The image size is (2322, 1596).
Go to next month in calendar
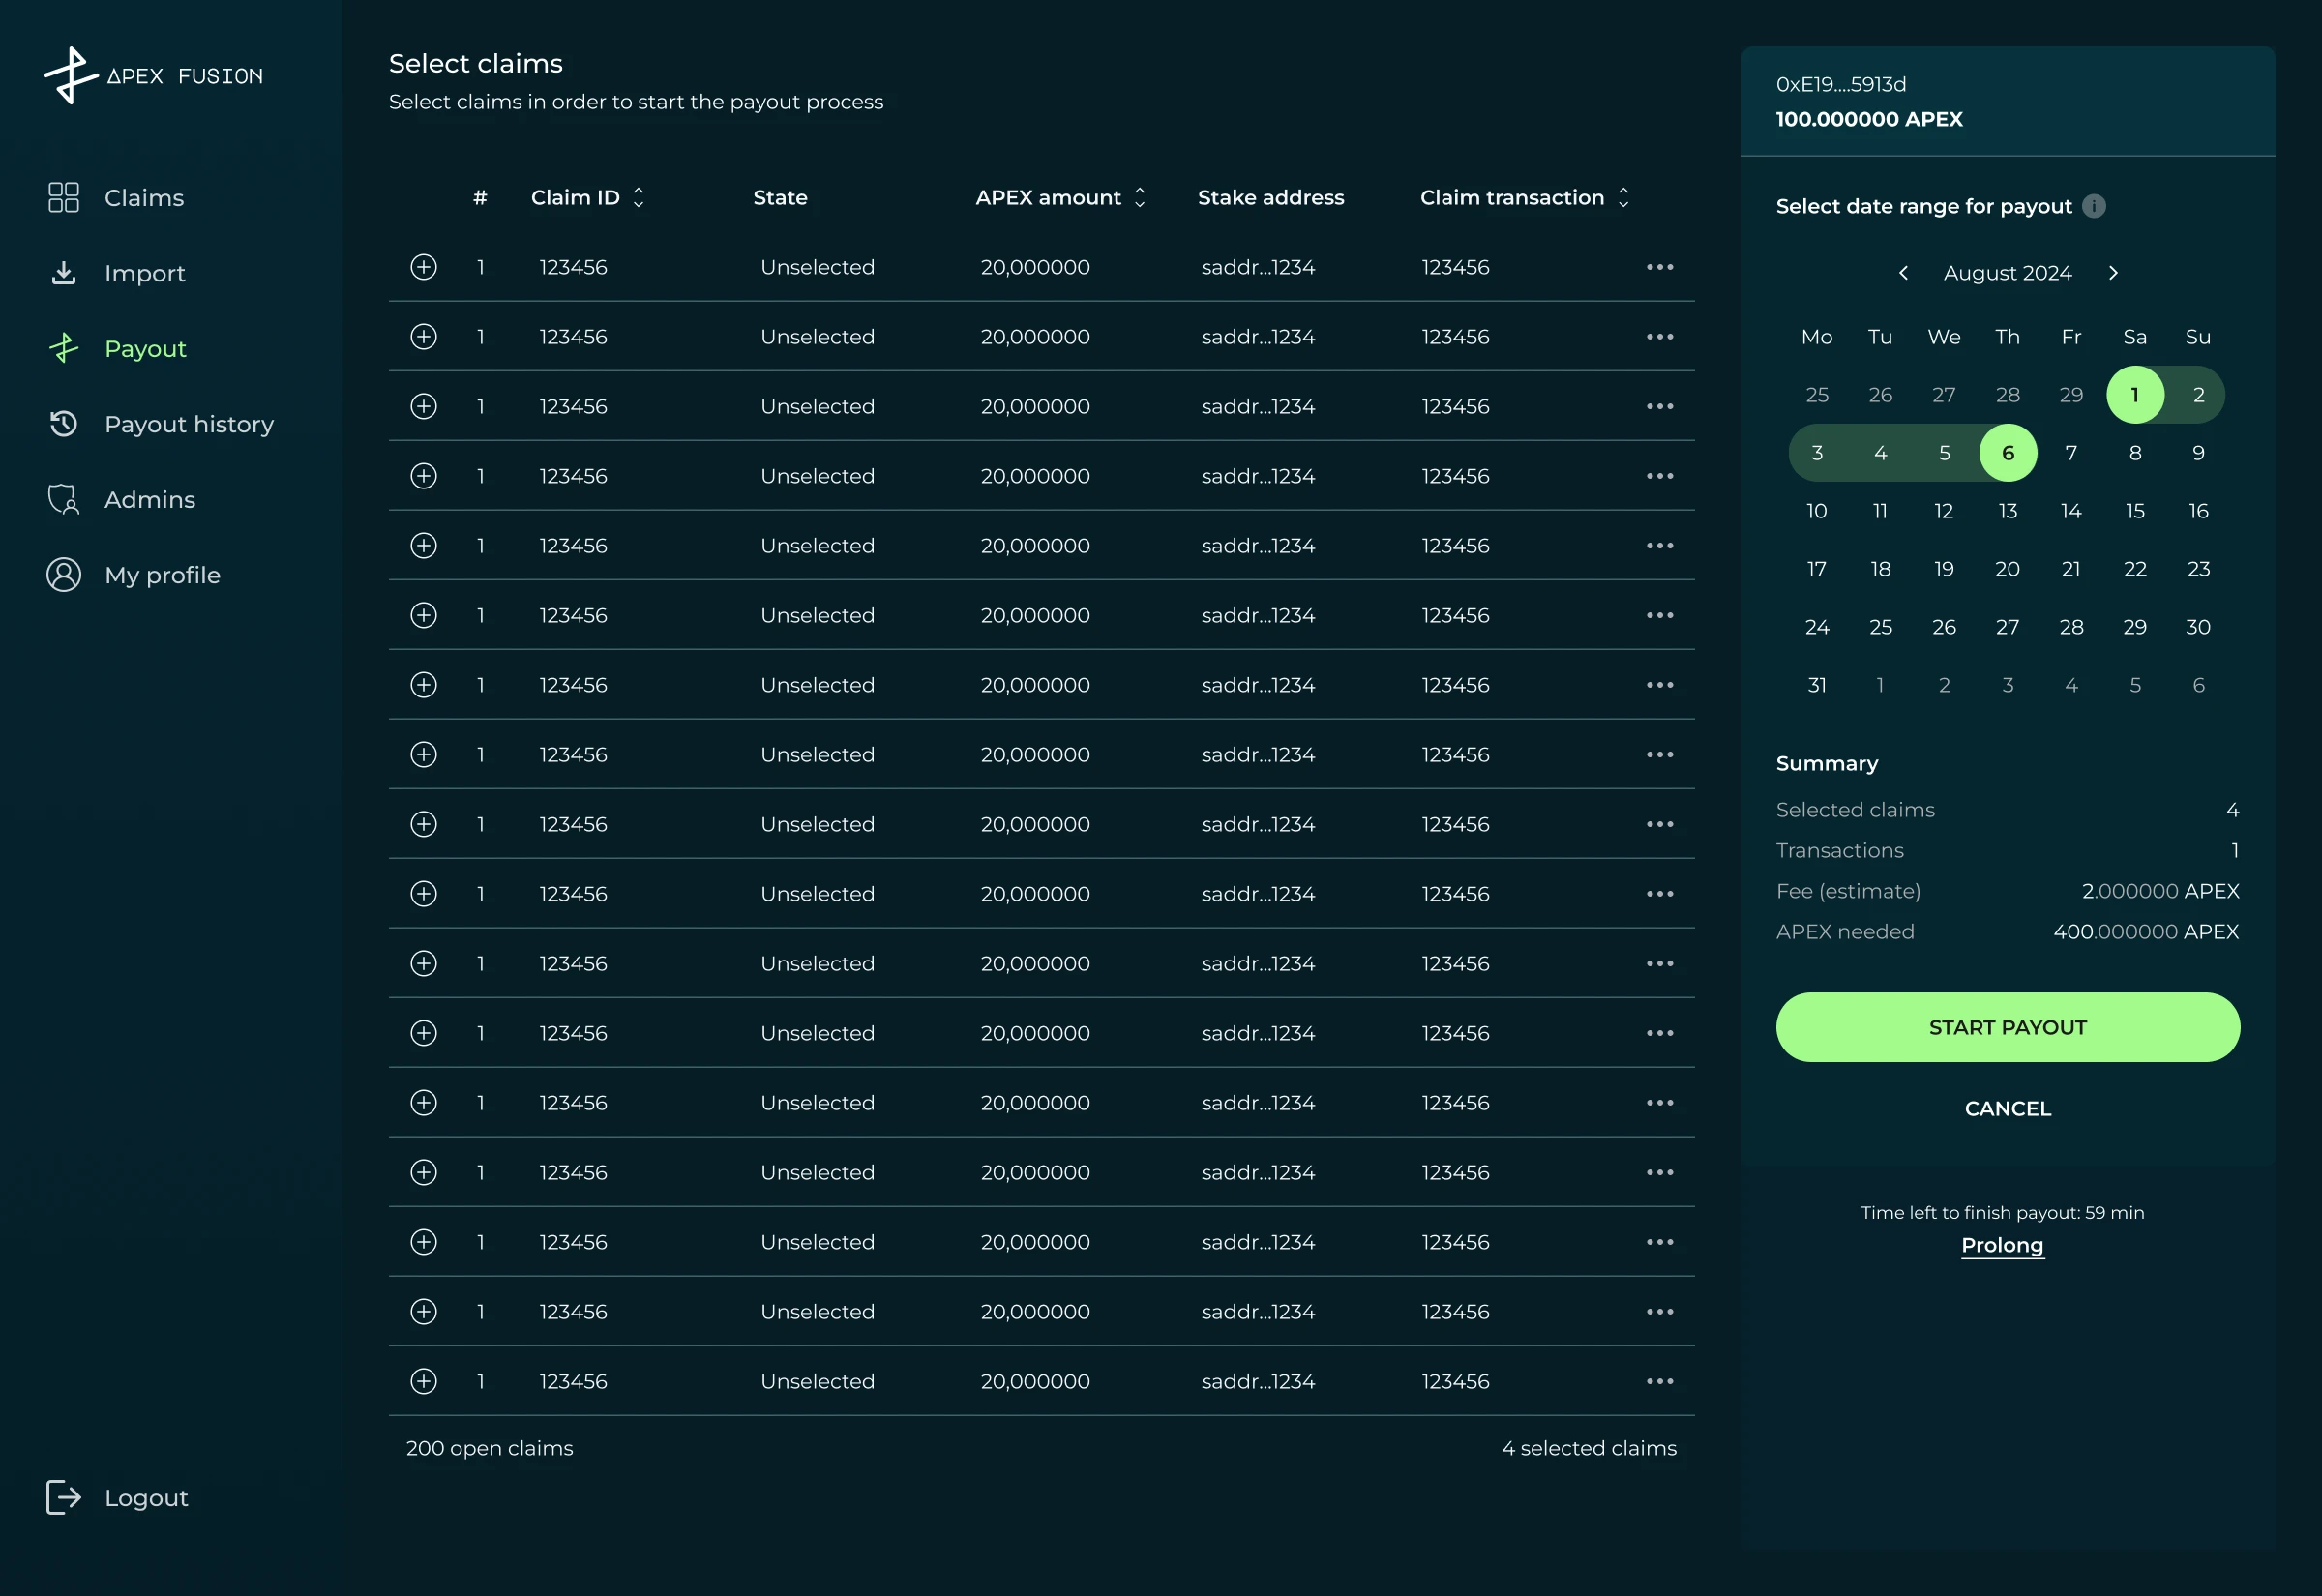(2113, 273)
